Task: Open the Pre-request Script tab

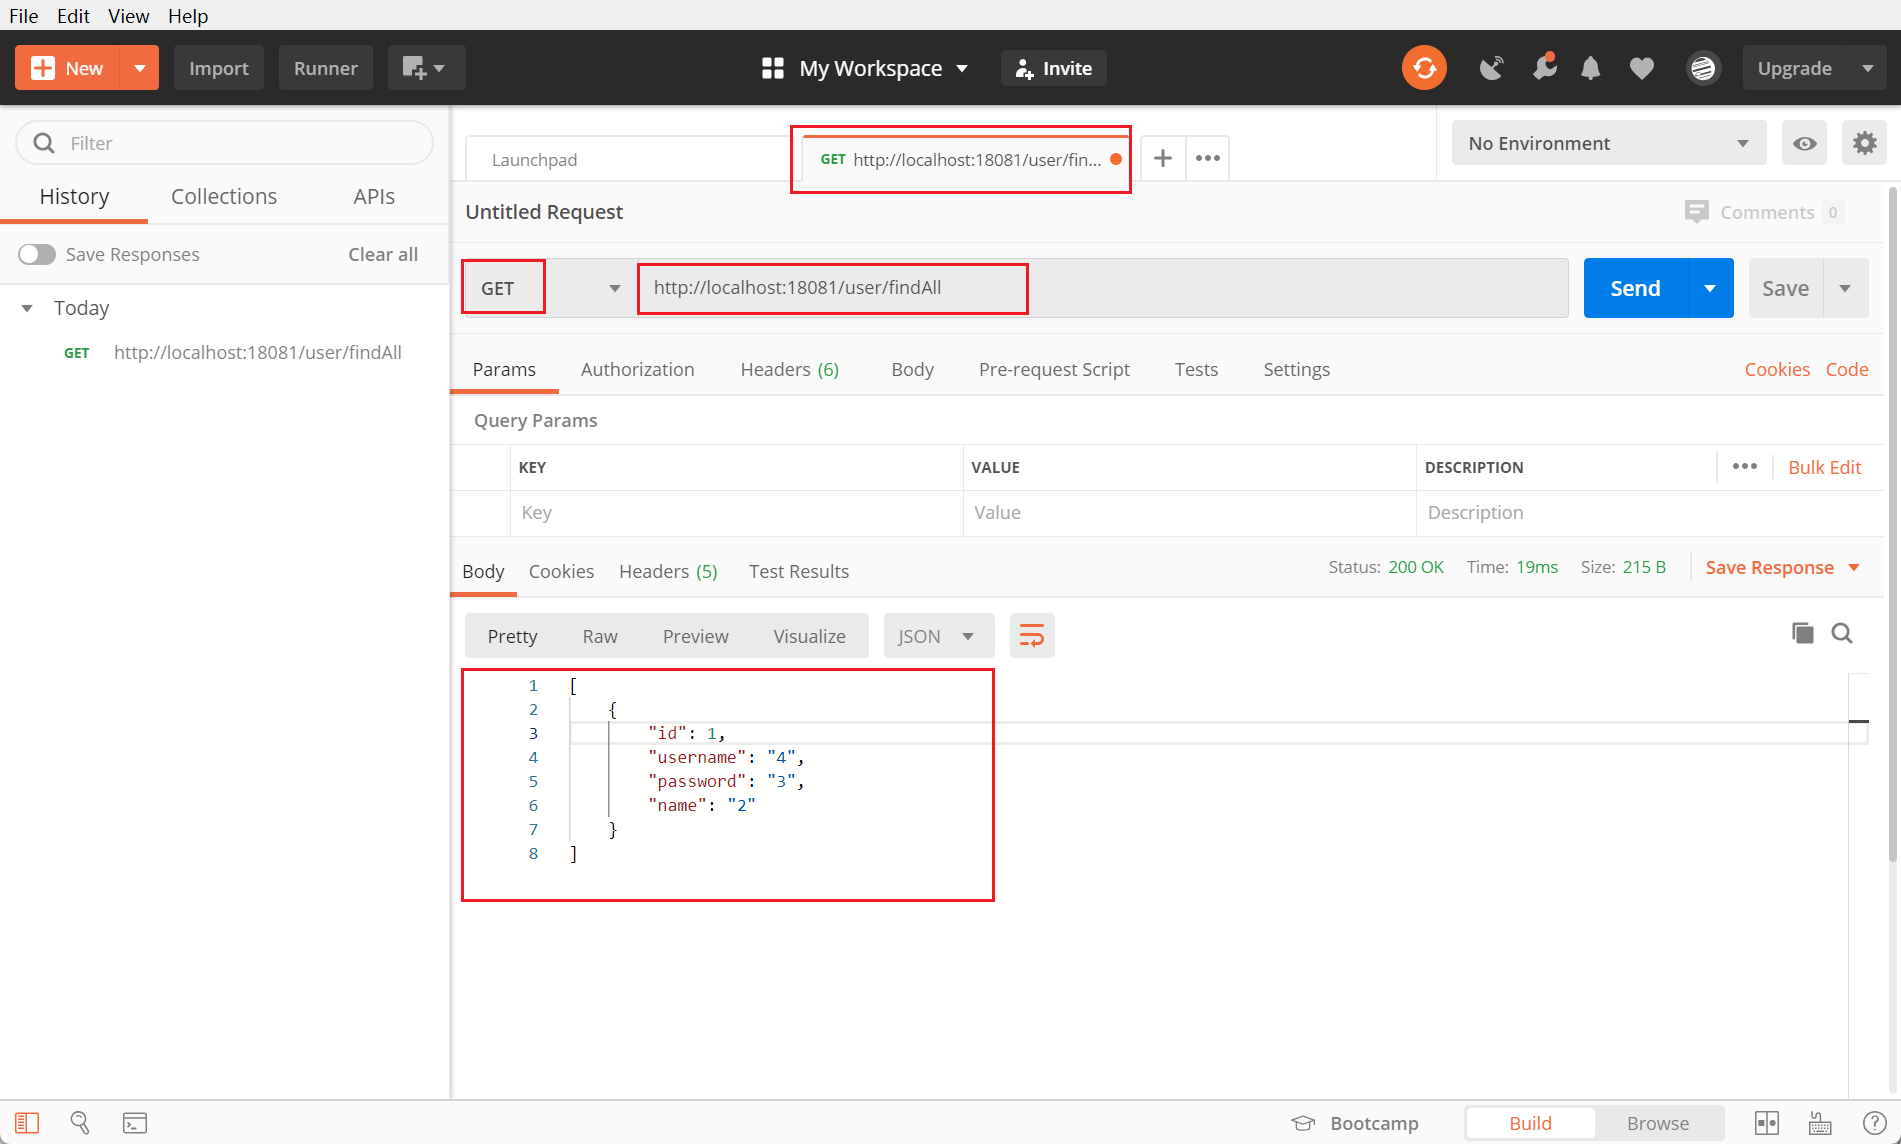Action: pos(1054,369)
